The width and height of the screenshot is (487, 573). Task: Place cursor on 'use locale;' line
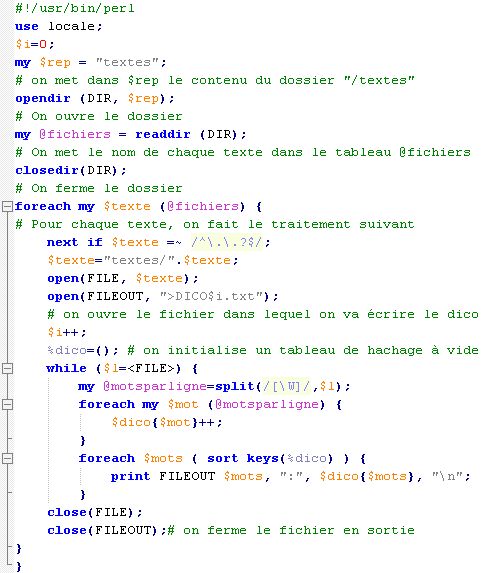[58, 26]
